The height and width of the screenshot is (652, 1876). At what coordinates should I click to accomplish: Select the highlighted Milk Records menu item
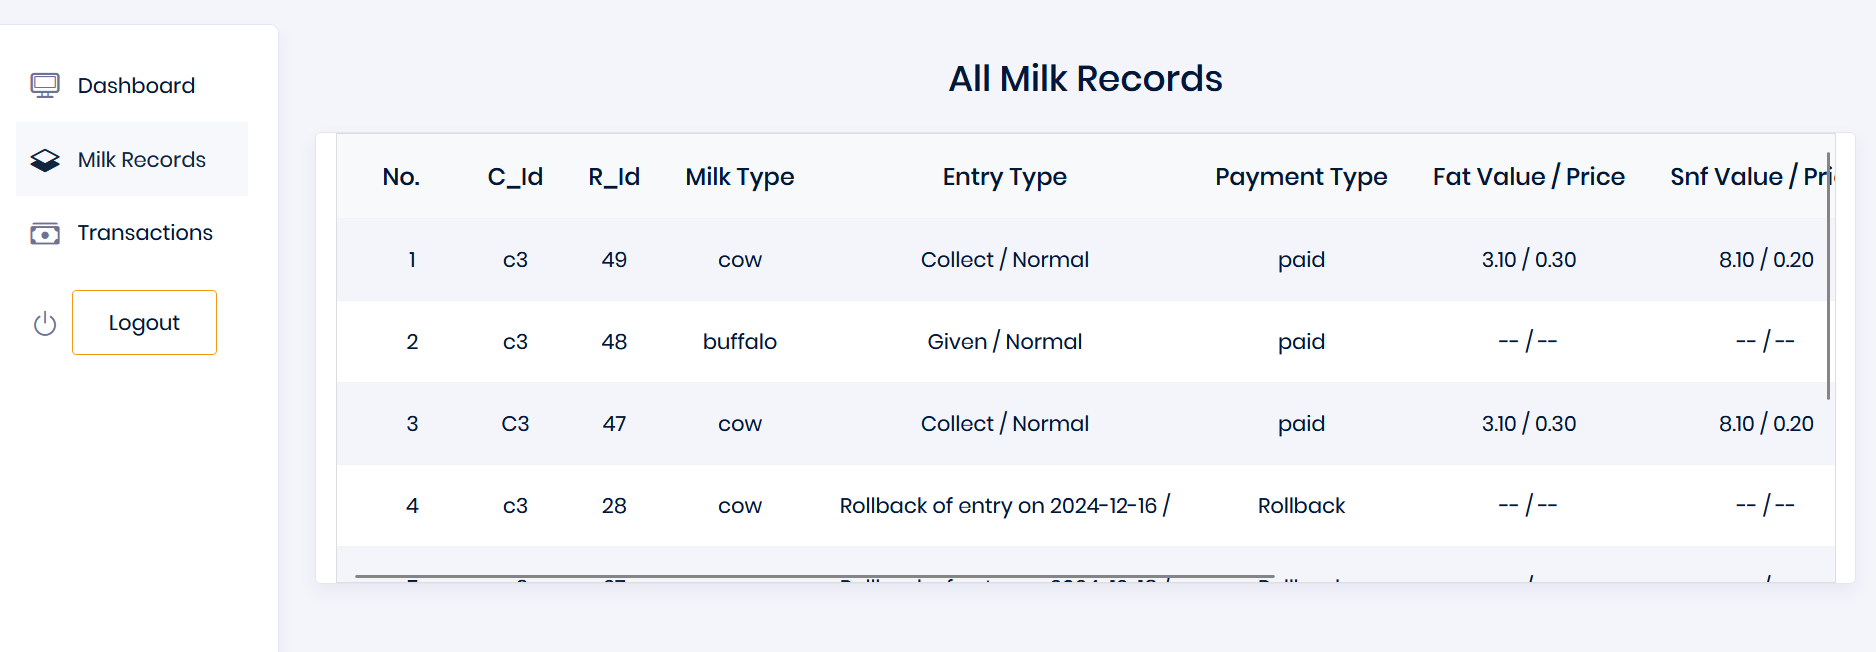coord(140,158)
